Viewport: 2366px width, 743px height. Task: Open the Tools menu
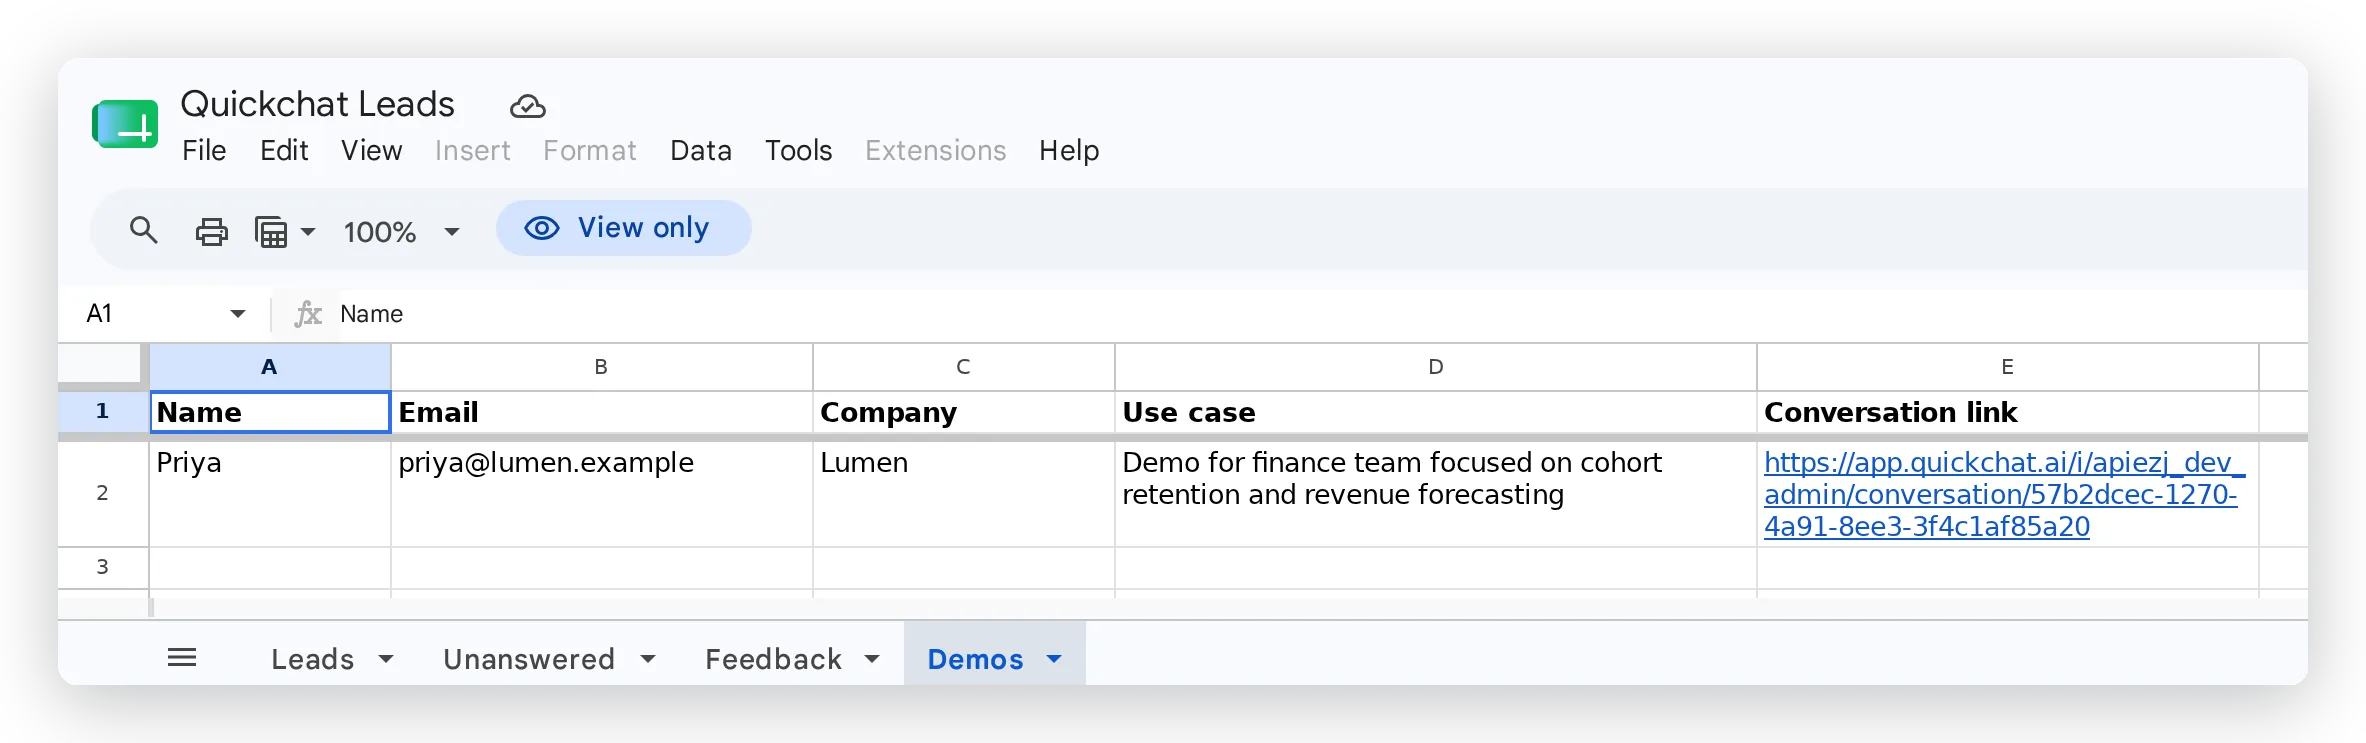(x=798, y=151)
